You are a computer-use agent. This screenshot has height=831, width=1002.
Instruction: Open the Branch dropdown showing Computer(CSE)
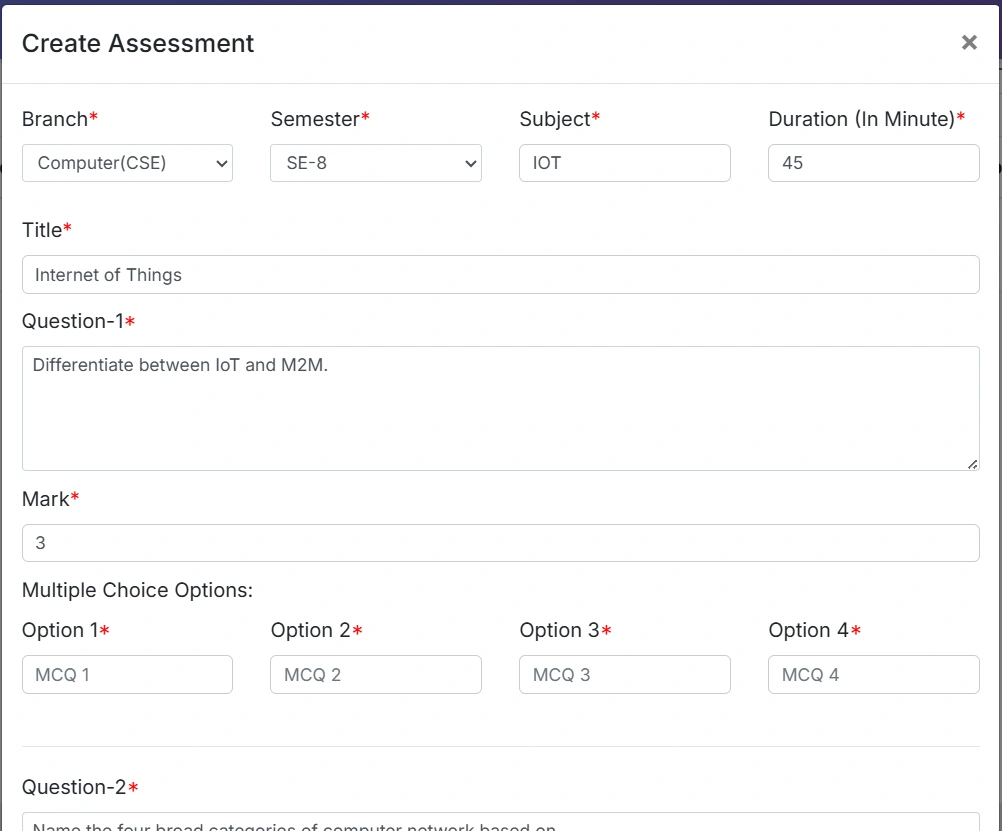pos(127,163)
